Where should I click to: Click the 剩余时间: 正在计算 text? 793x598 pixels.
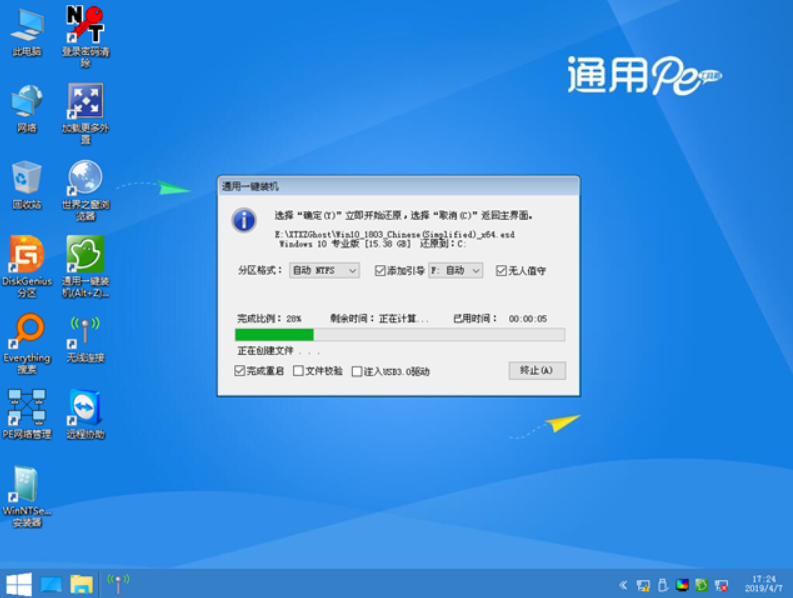coord(379,318)
